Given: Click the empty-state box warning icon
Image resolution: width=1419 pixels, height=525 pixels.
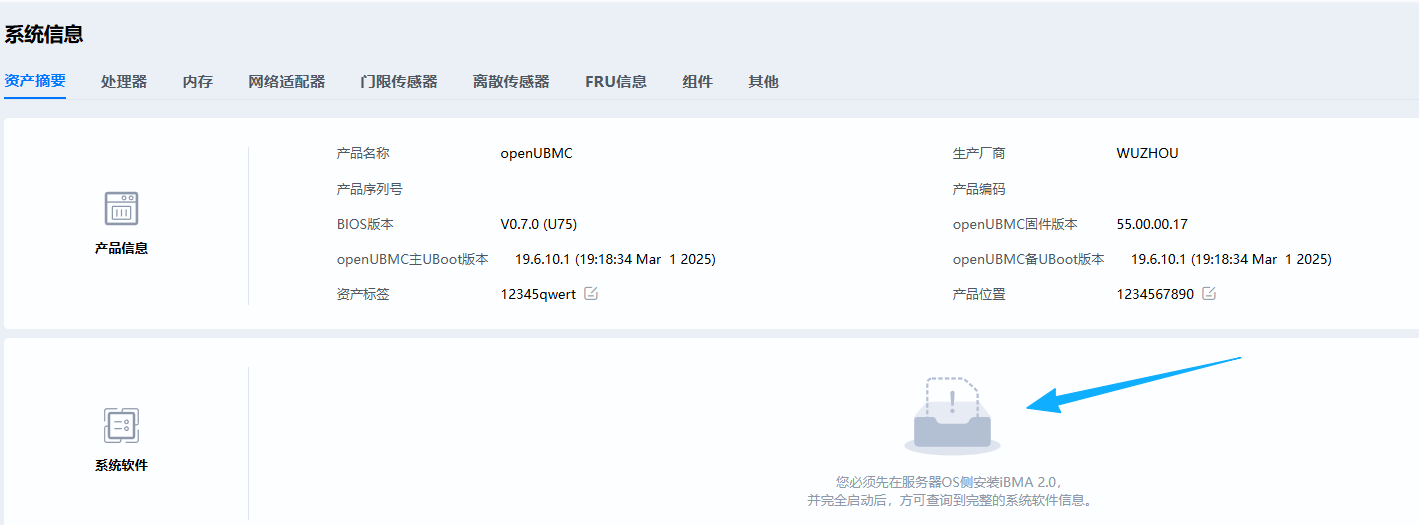Looking at the screenshot, I should click(952, 415).
